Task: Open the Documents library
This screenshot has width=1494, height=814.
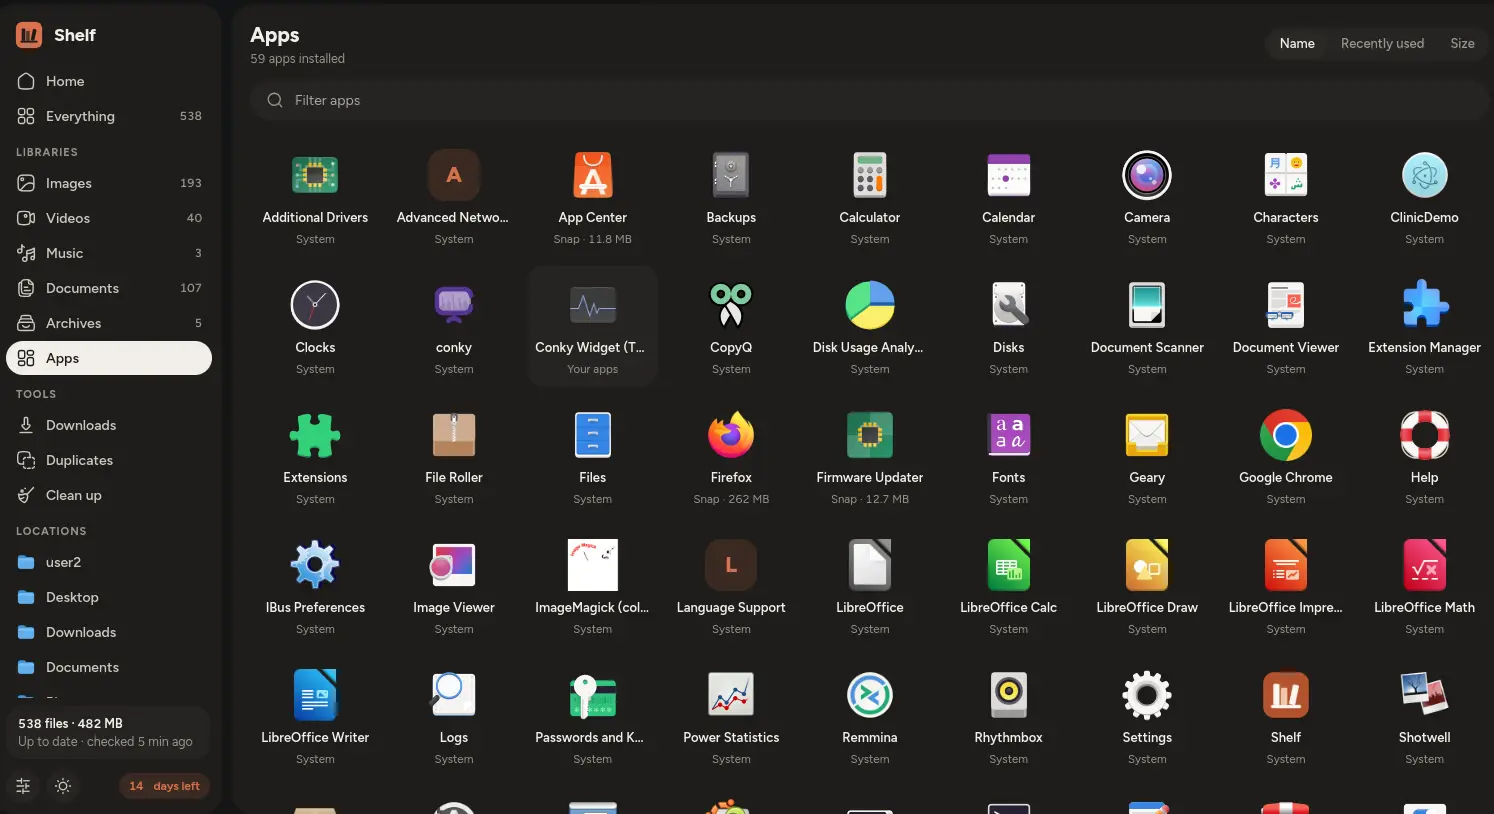Action: point(109,288)
